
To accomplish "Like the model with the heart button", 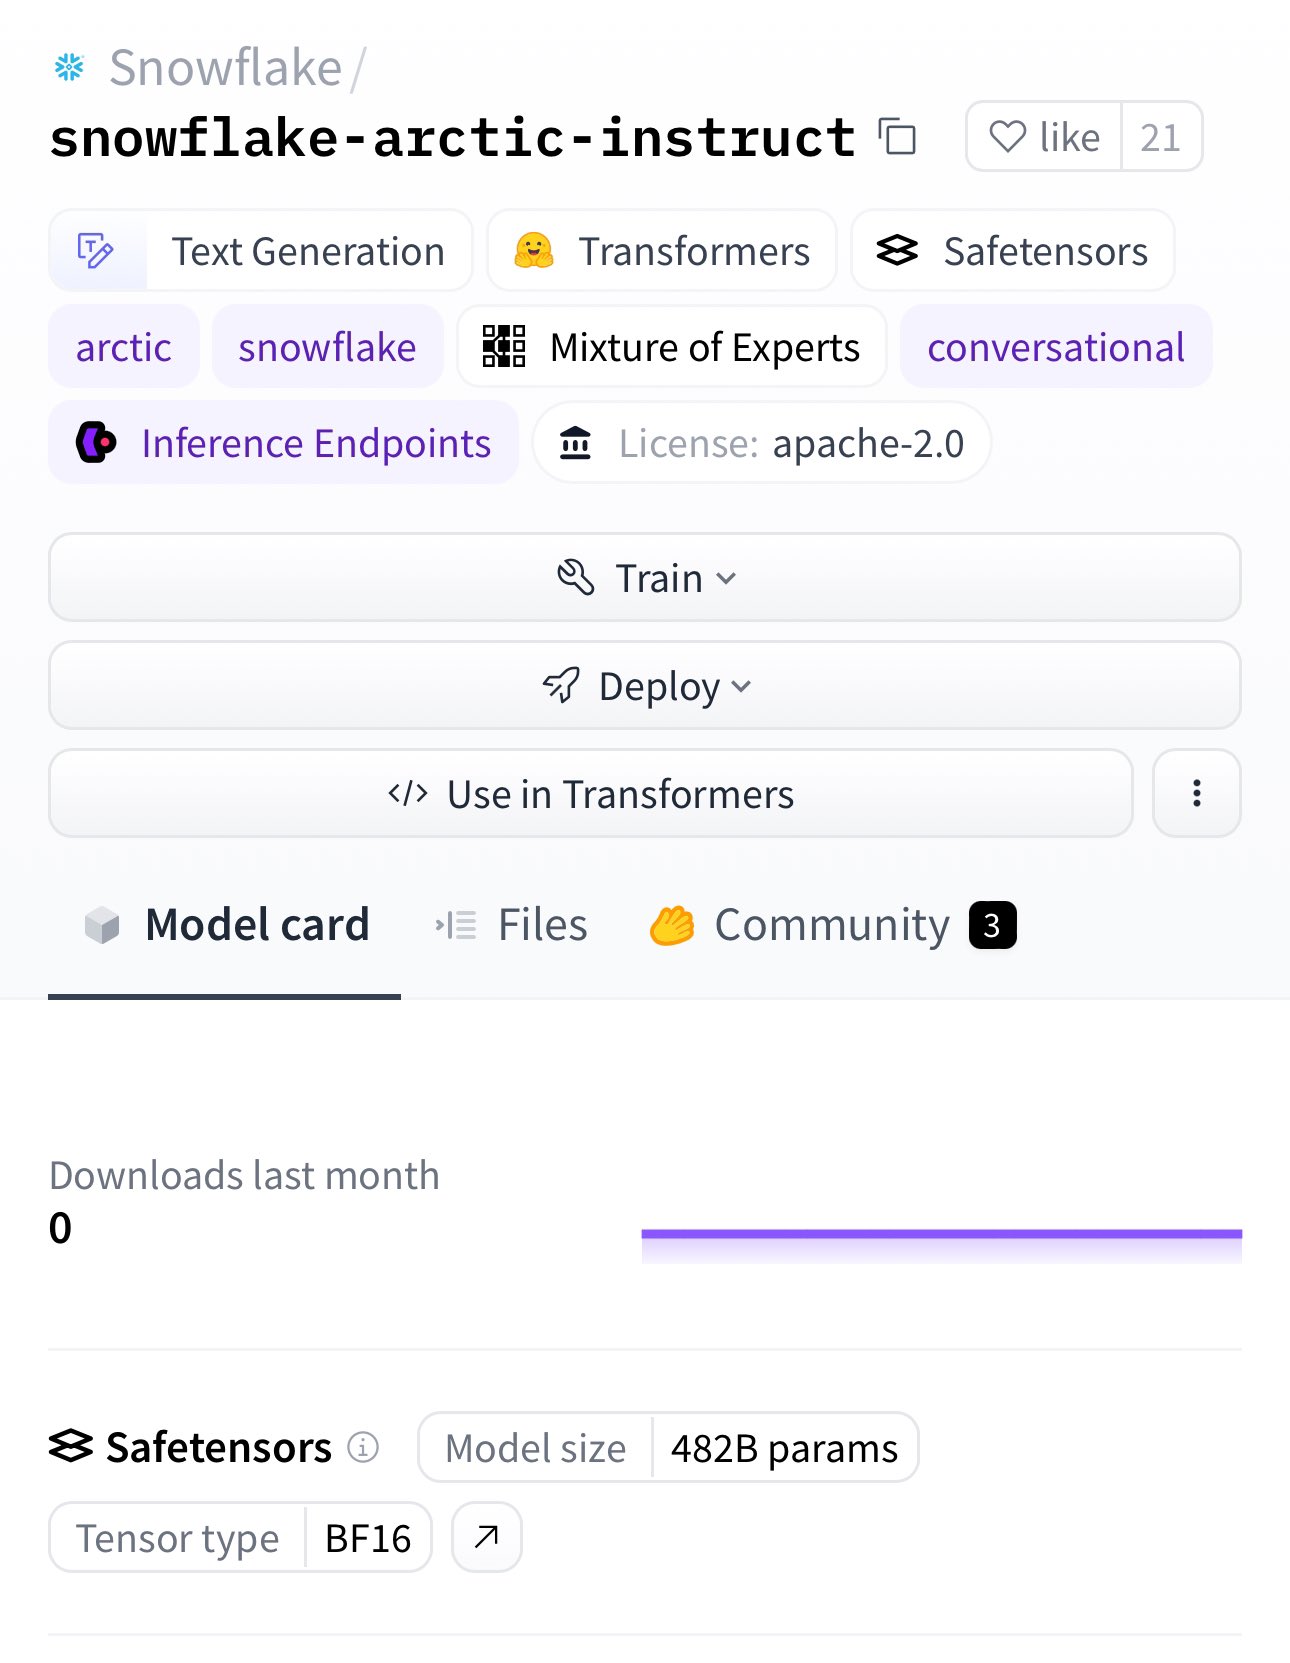I will [1044, 136].
